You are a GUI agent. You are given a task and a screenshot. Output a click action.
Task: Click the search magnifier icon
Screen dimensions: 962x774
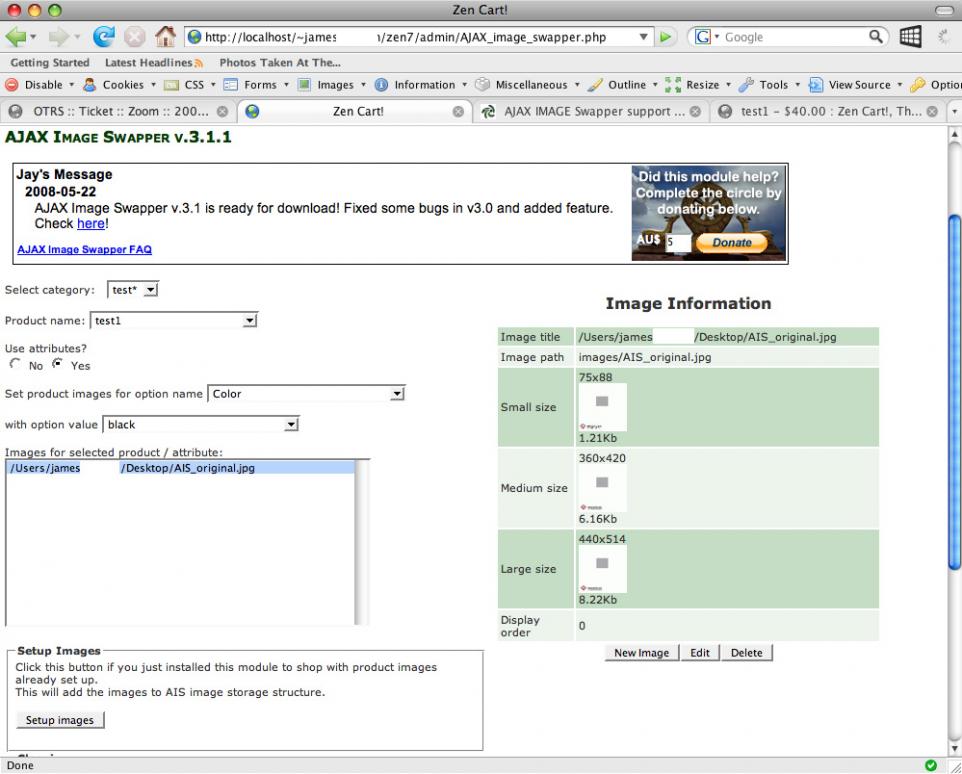[x=876, y=37]
